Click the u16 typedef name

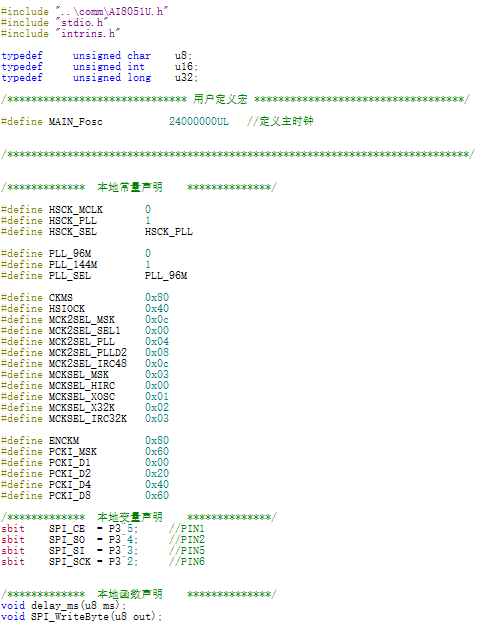186,66
